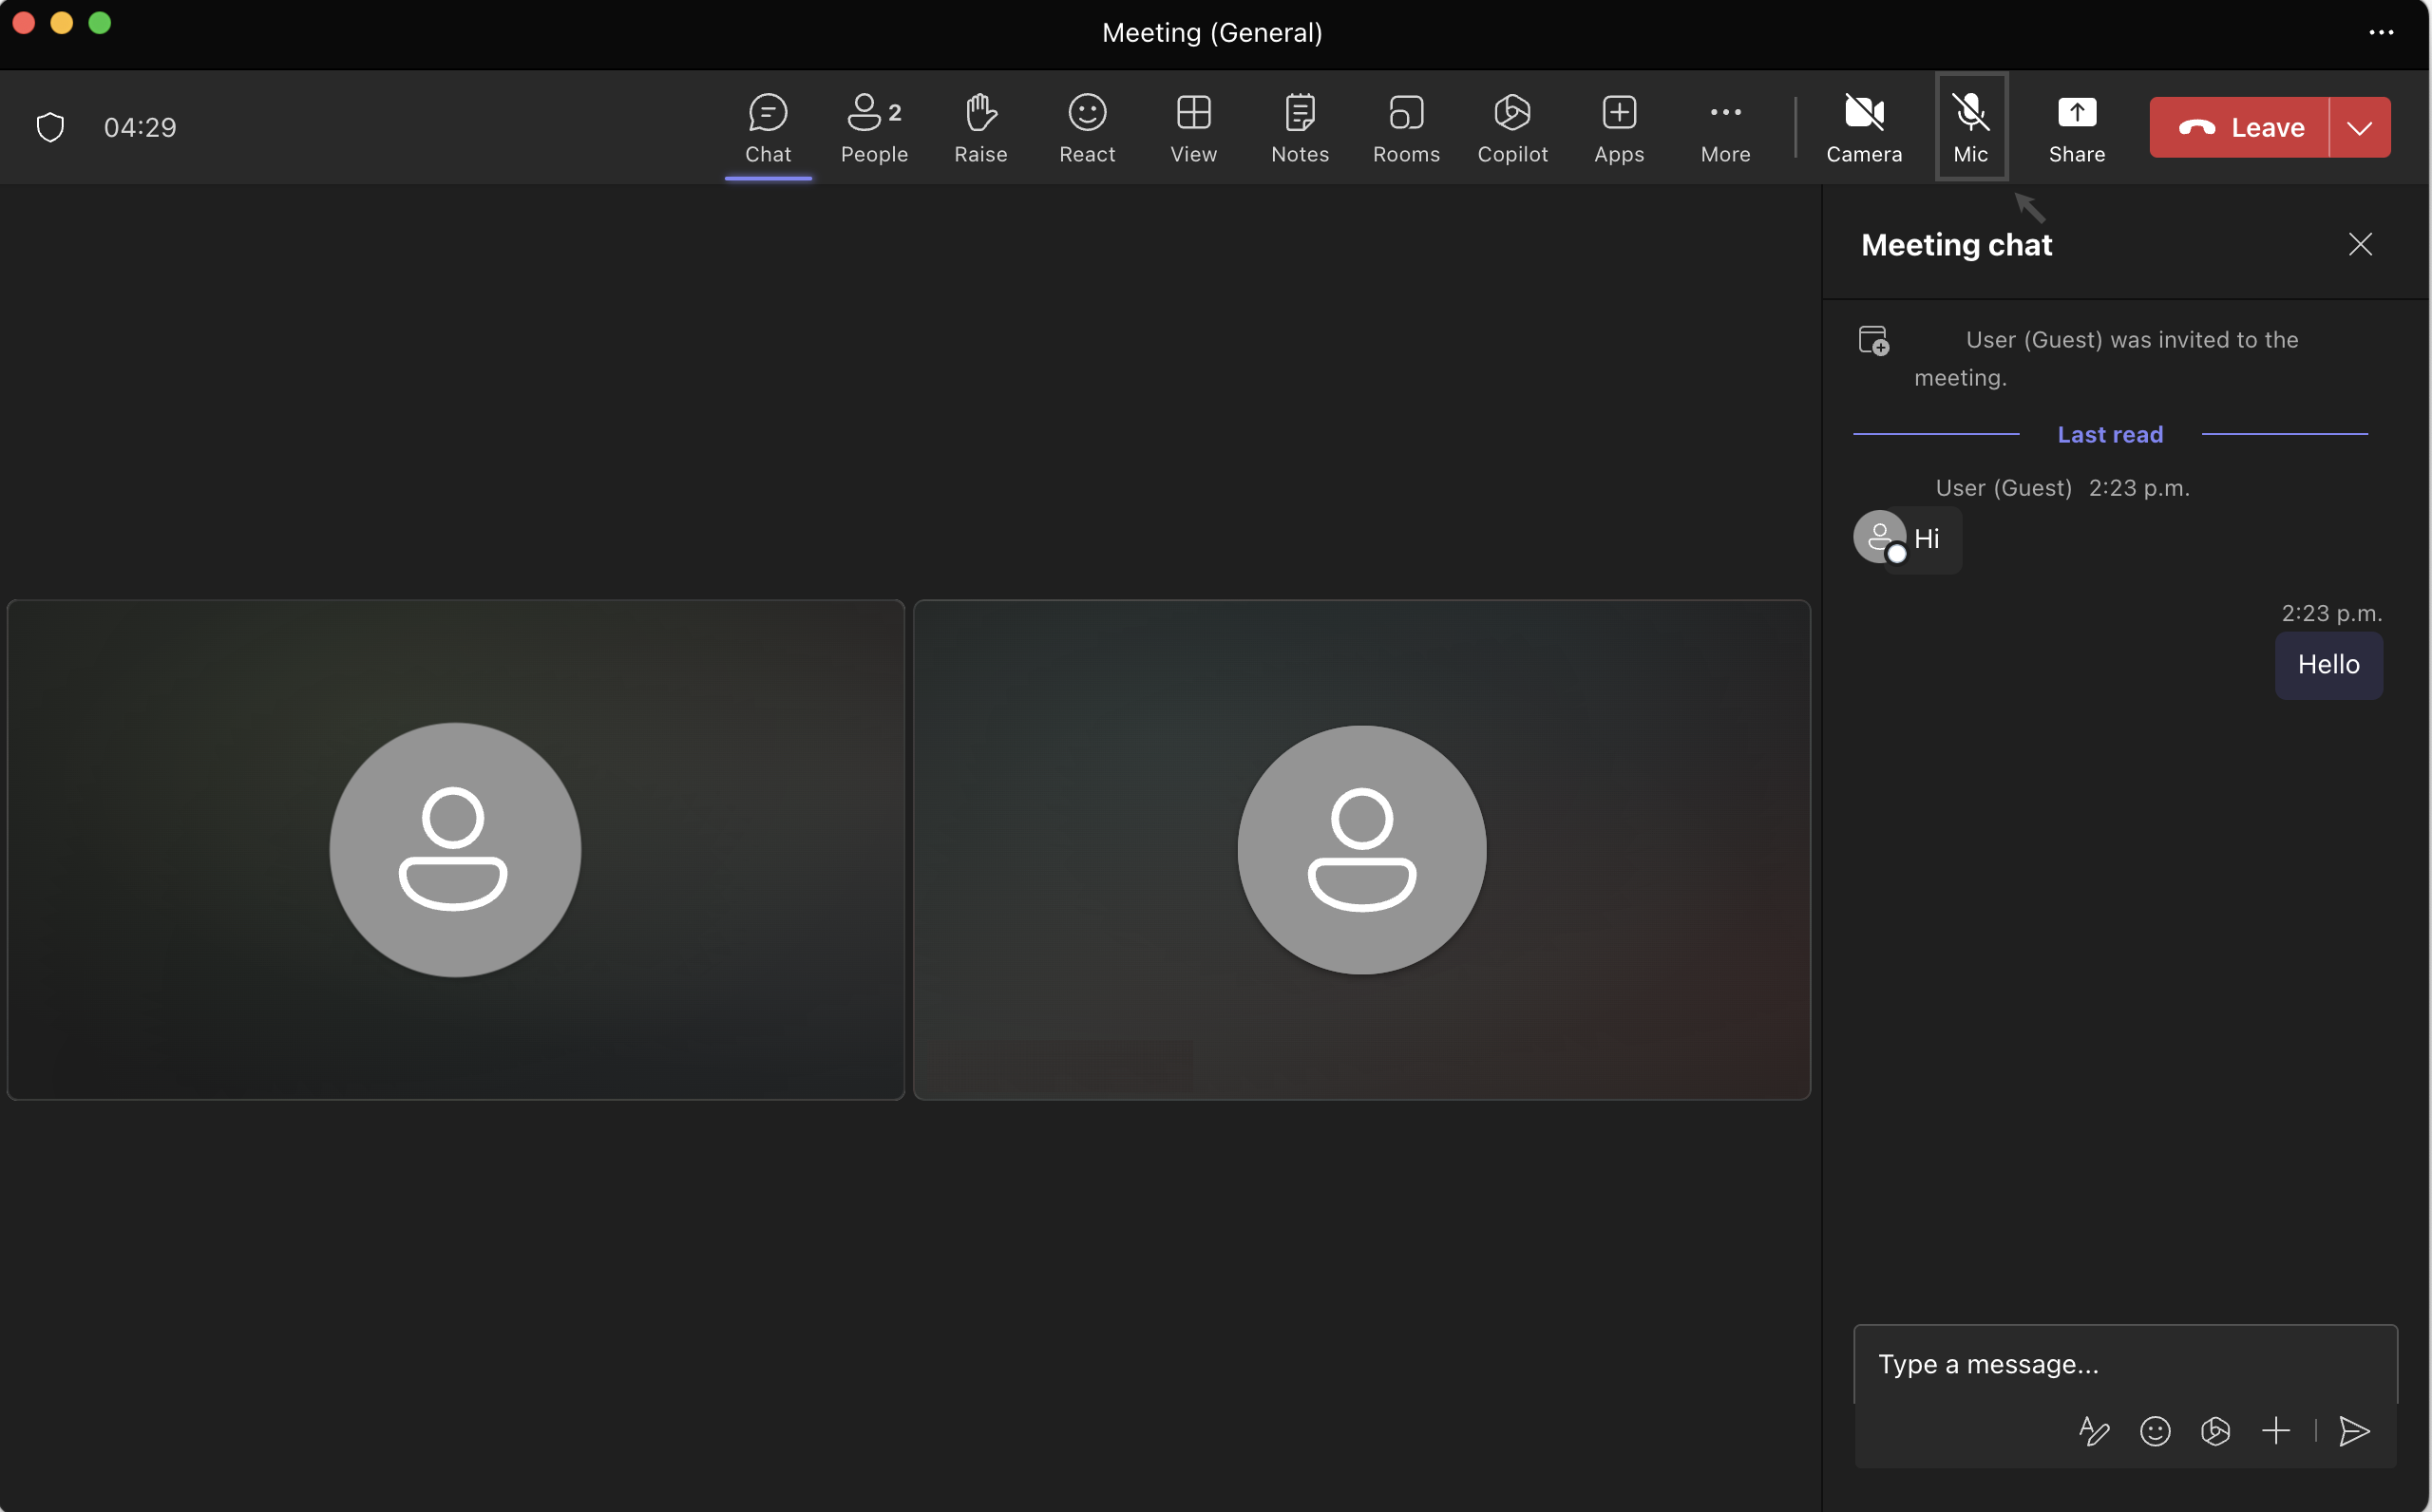This screenshot has height=1512, width=2432.
Task: Open the View layout options
Action: pyautogui.click(x=1194, y=128)
